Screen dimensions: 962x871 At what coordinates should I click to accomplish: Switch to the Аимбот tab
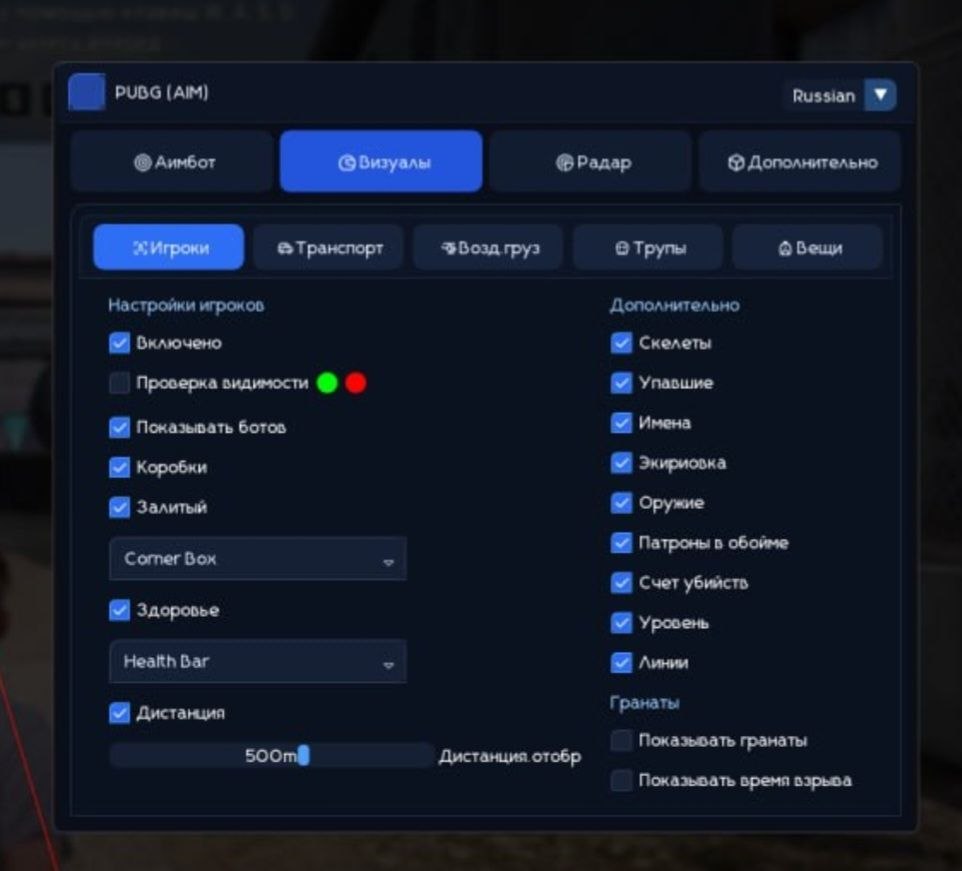click(x=172, y=162)
